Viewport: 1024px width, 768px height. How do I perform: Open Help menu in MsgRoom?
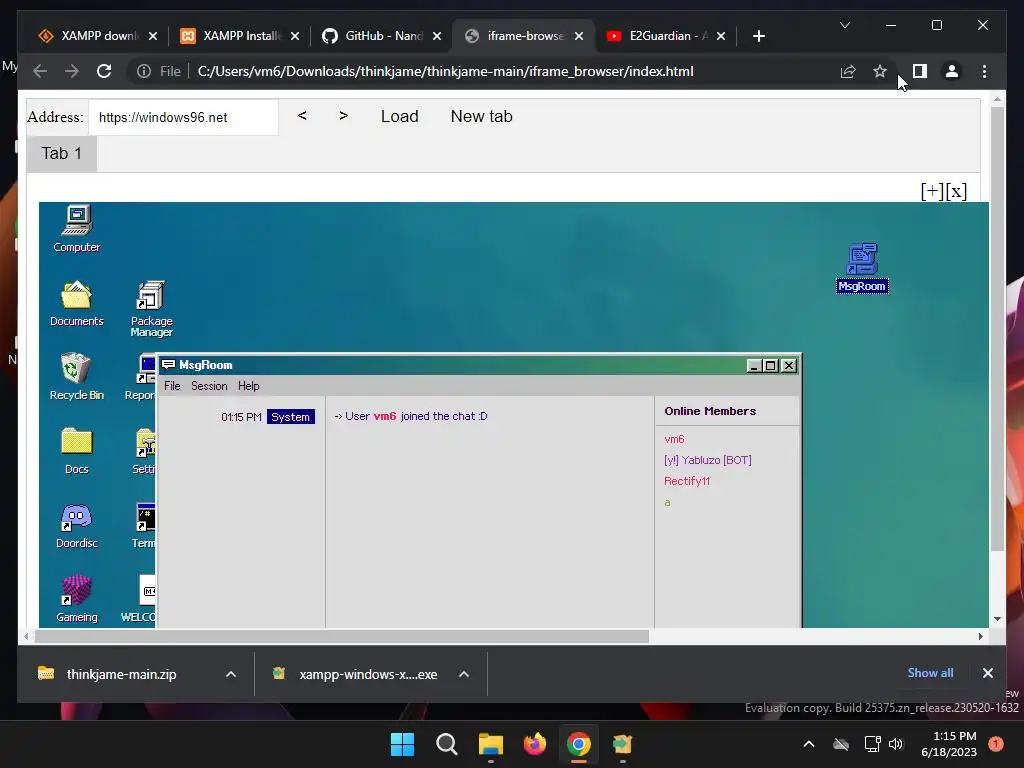[248, 386]
